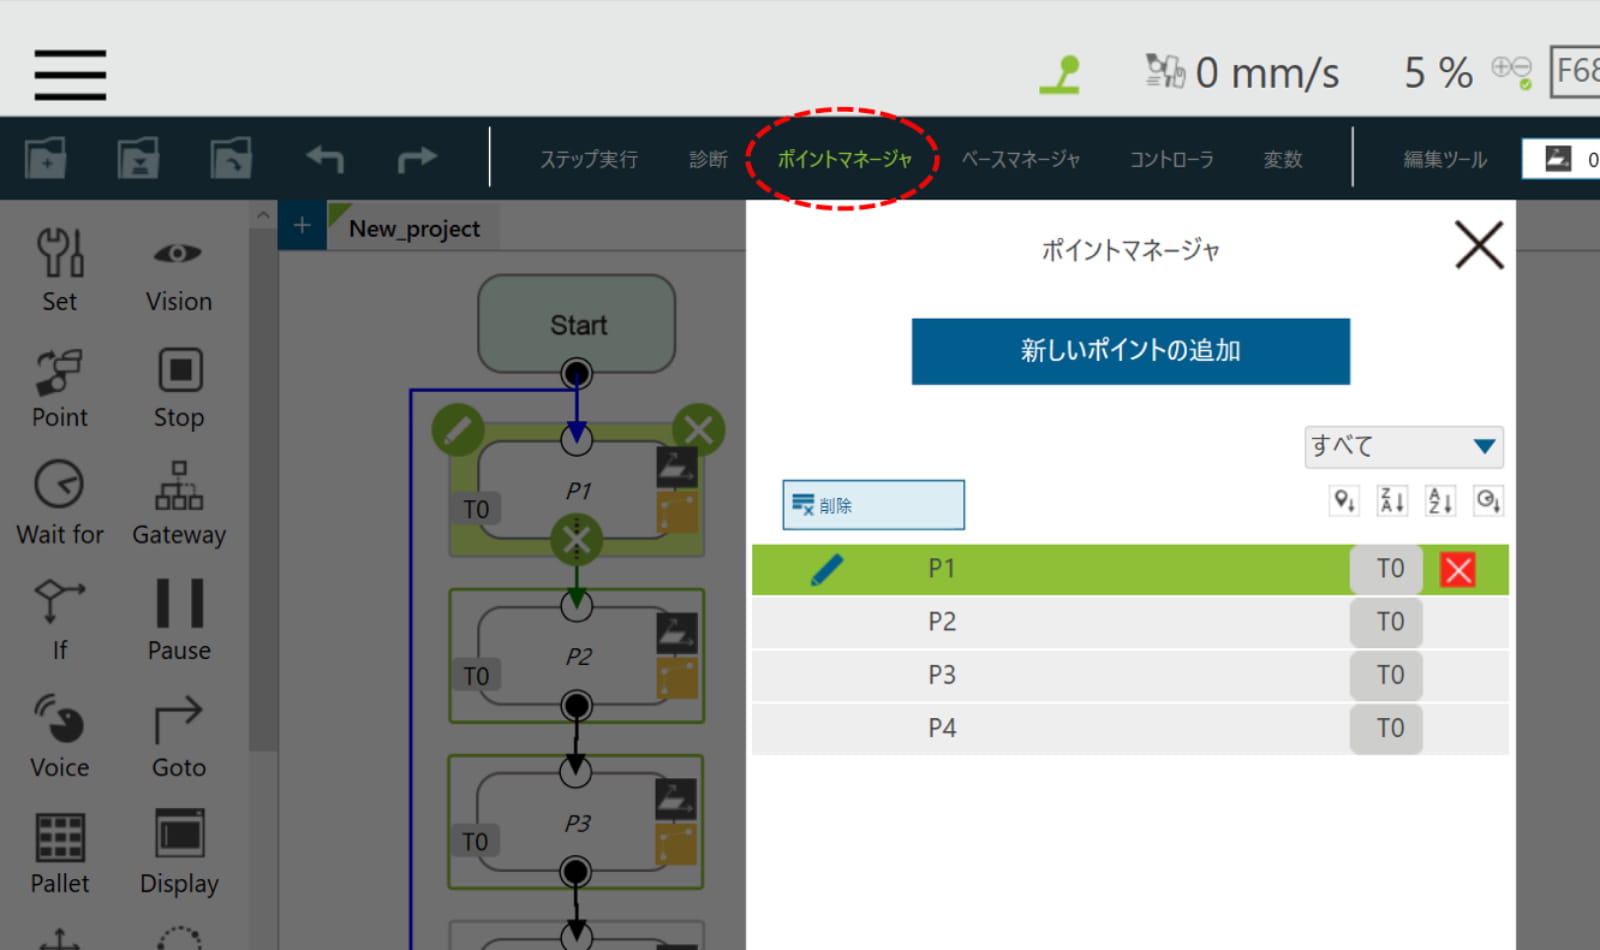Viewport: 1600px width, 950px height.
Task: Select the Voice node icon
Action: (60, 719)
